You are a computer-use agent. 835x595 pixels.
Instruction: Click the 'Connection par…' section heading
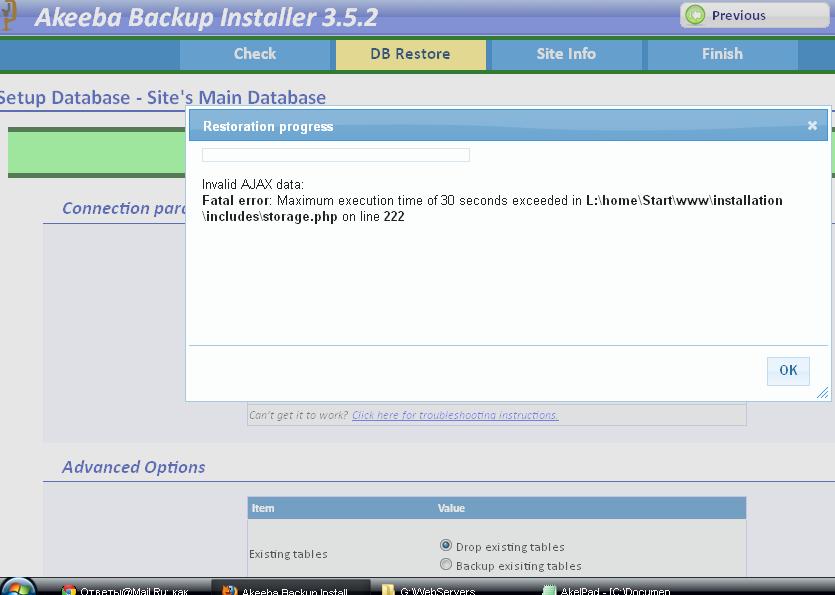[124, 208]
